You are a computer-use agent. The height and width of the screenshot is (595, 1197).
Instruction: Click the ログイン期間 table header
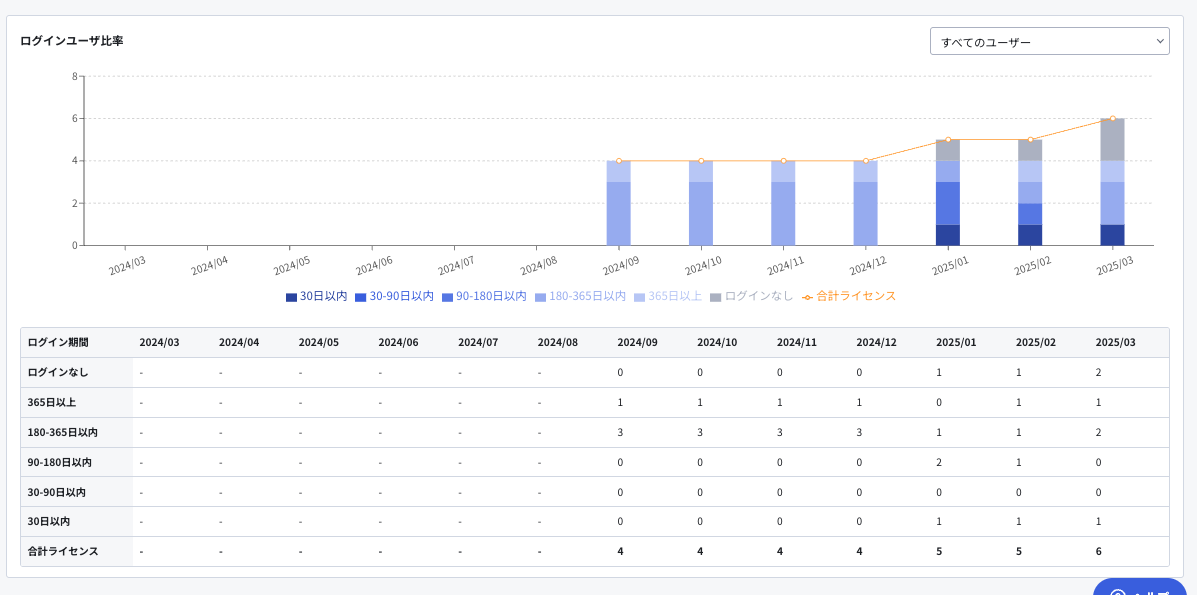pyautogui.click(x=57, y=342)
